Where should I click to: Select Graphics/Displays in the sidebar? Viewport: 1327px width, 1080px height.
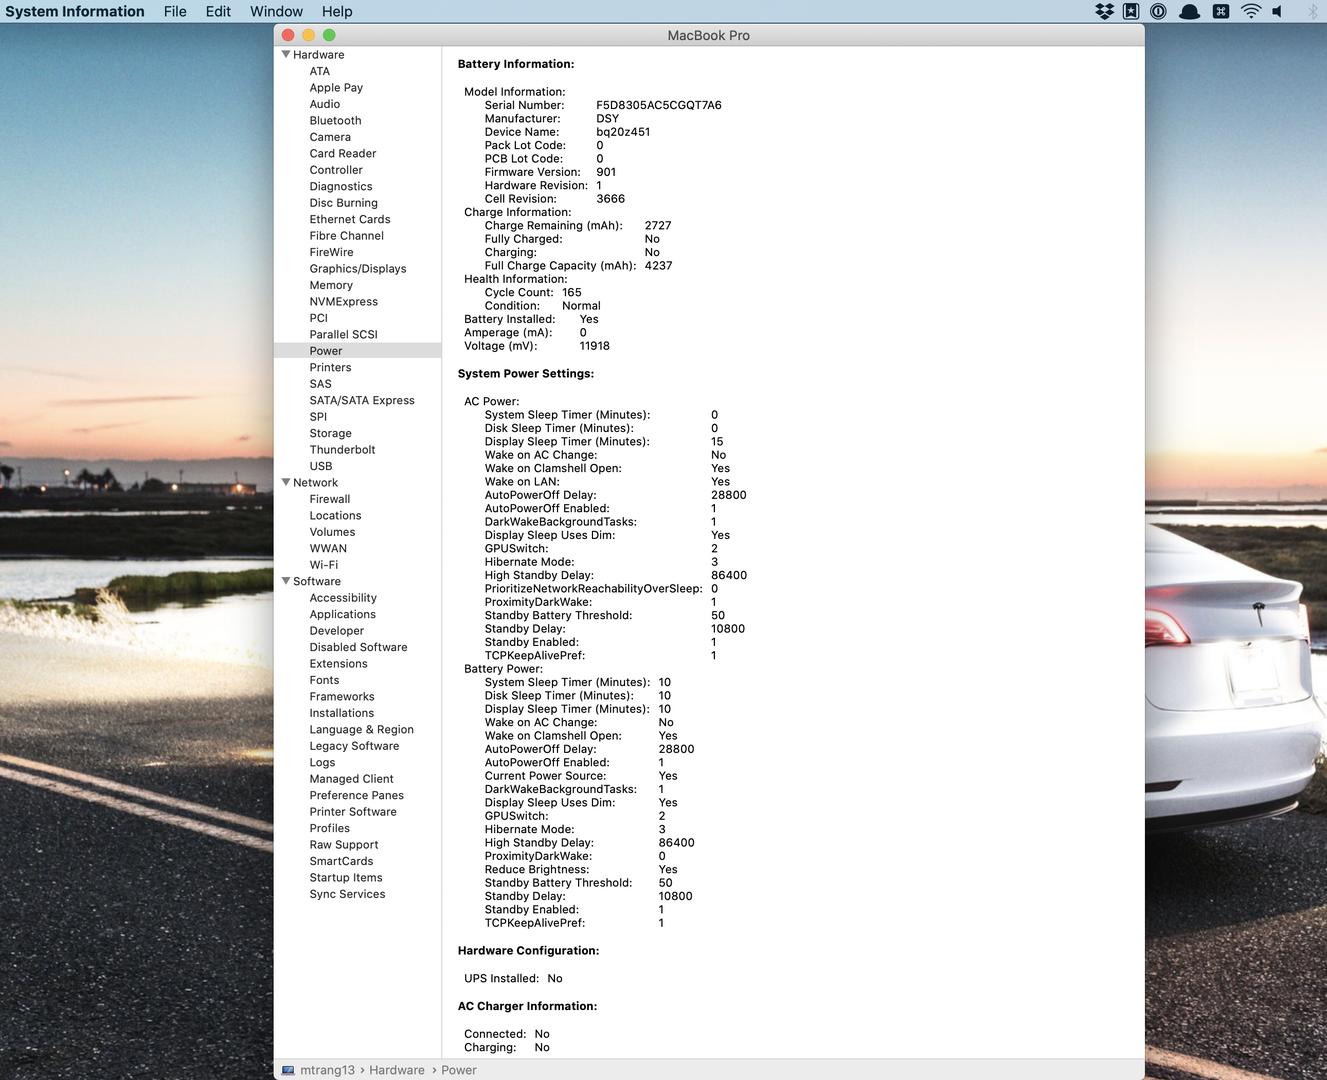click(x=358, y=269)
